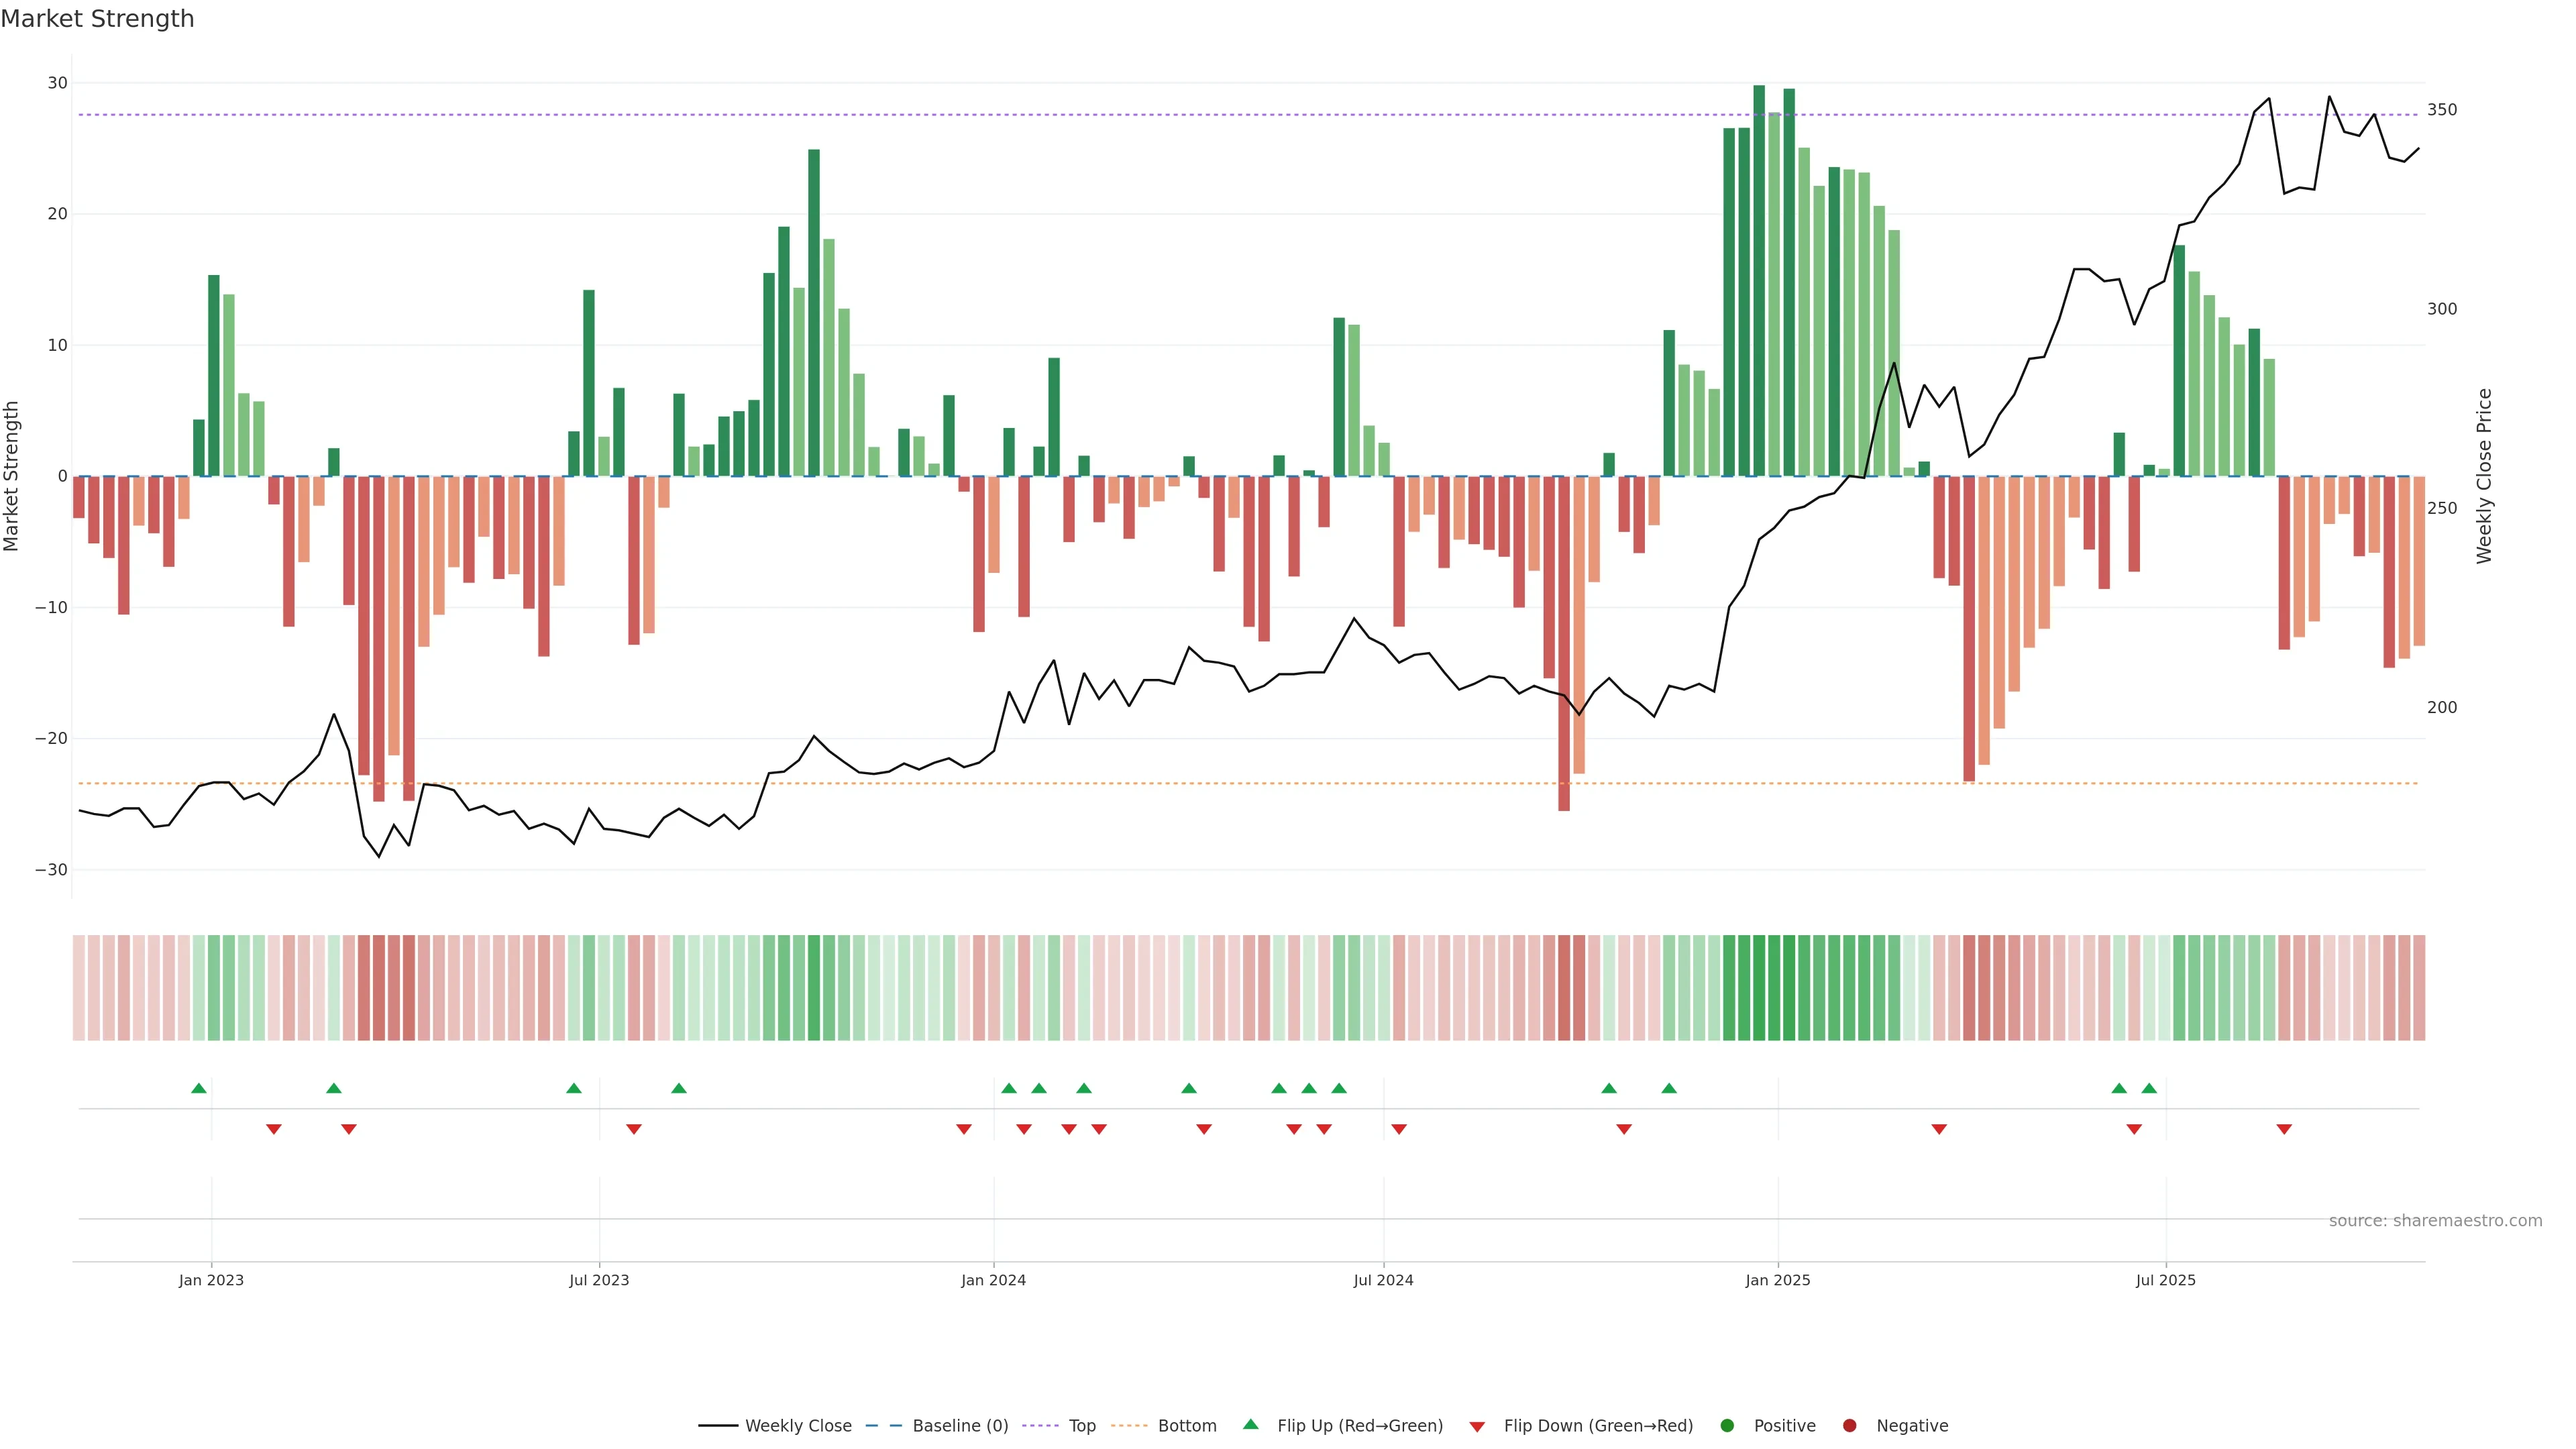Click the Market Strength y-axis title
Screen dimensions: 2576x1449
pos(11,476)
